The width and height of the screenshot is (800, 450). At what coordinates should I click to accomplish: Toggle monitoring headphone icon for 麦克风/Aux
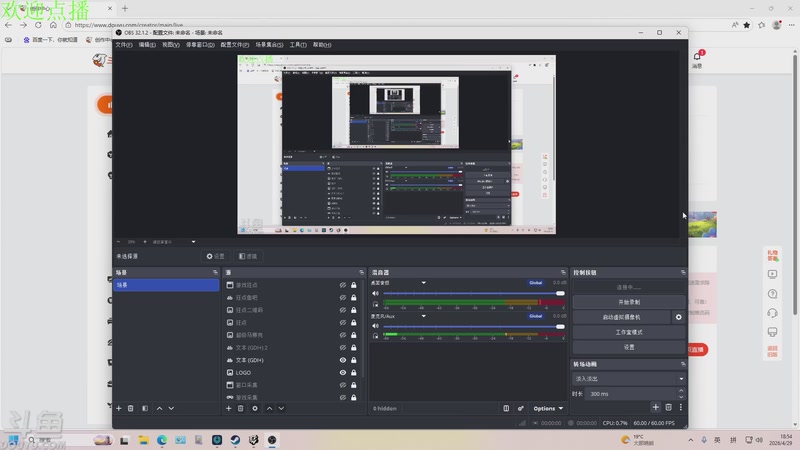click(x=376, y=336)
